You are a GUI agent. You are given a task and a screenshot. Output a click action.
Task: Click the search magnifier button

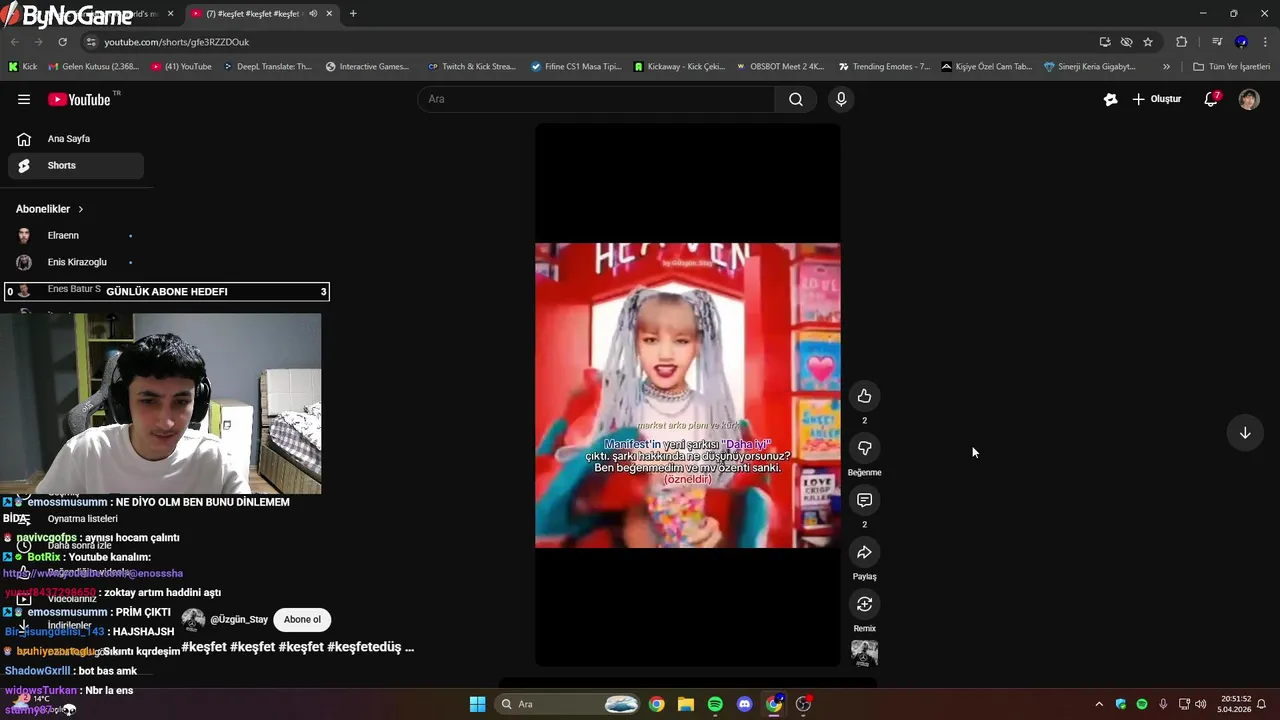tap(796, 99)
